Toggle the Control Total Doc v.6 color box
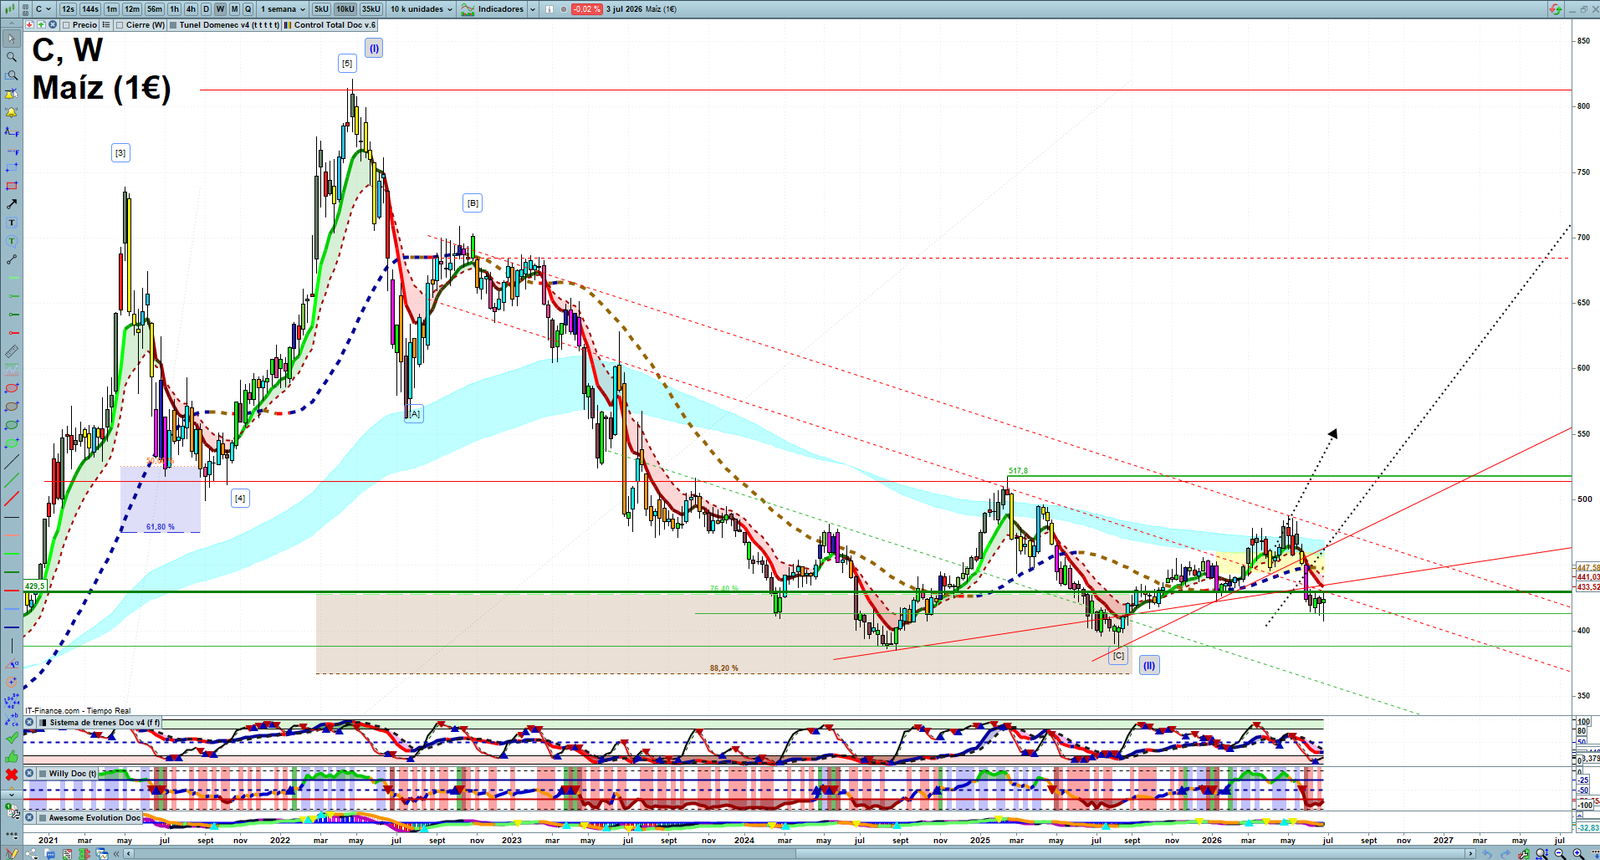Screen dimensions: 1600x860 point(287,25)
